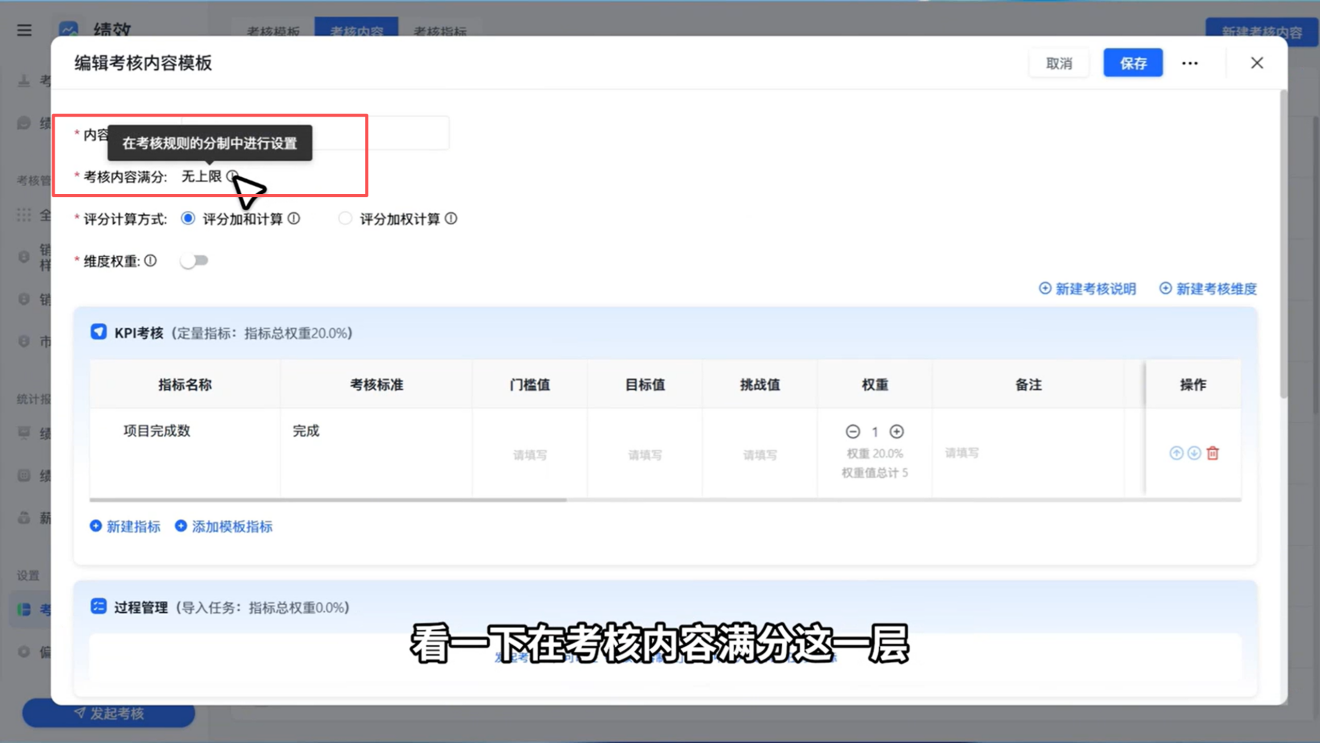1320x743 pixels.
Task: Click the 过程管理 section icon
Action: click(98, 607)
